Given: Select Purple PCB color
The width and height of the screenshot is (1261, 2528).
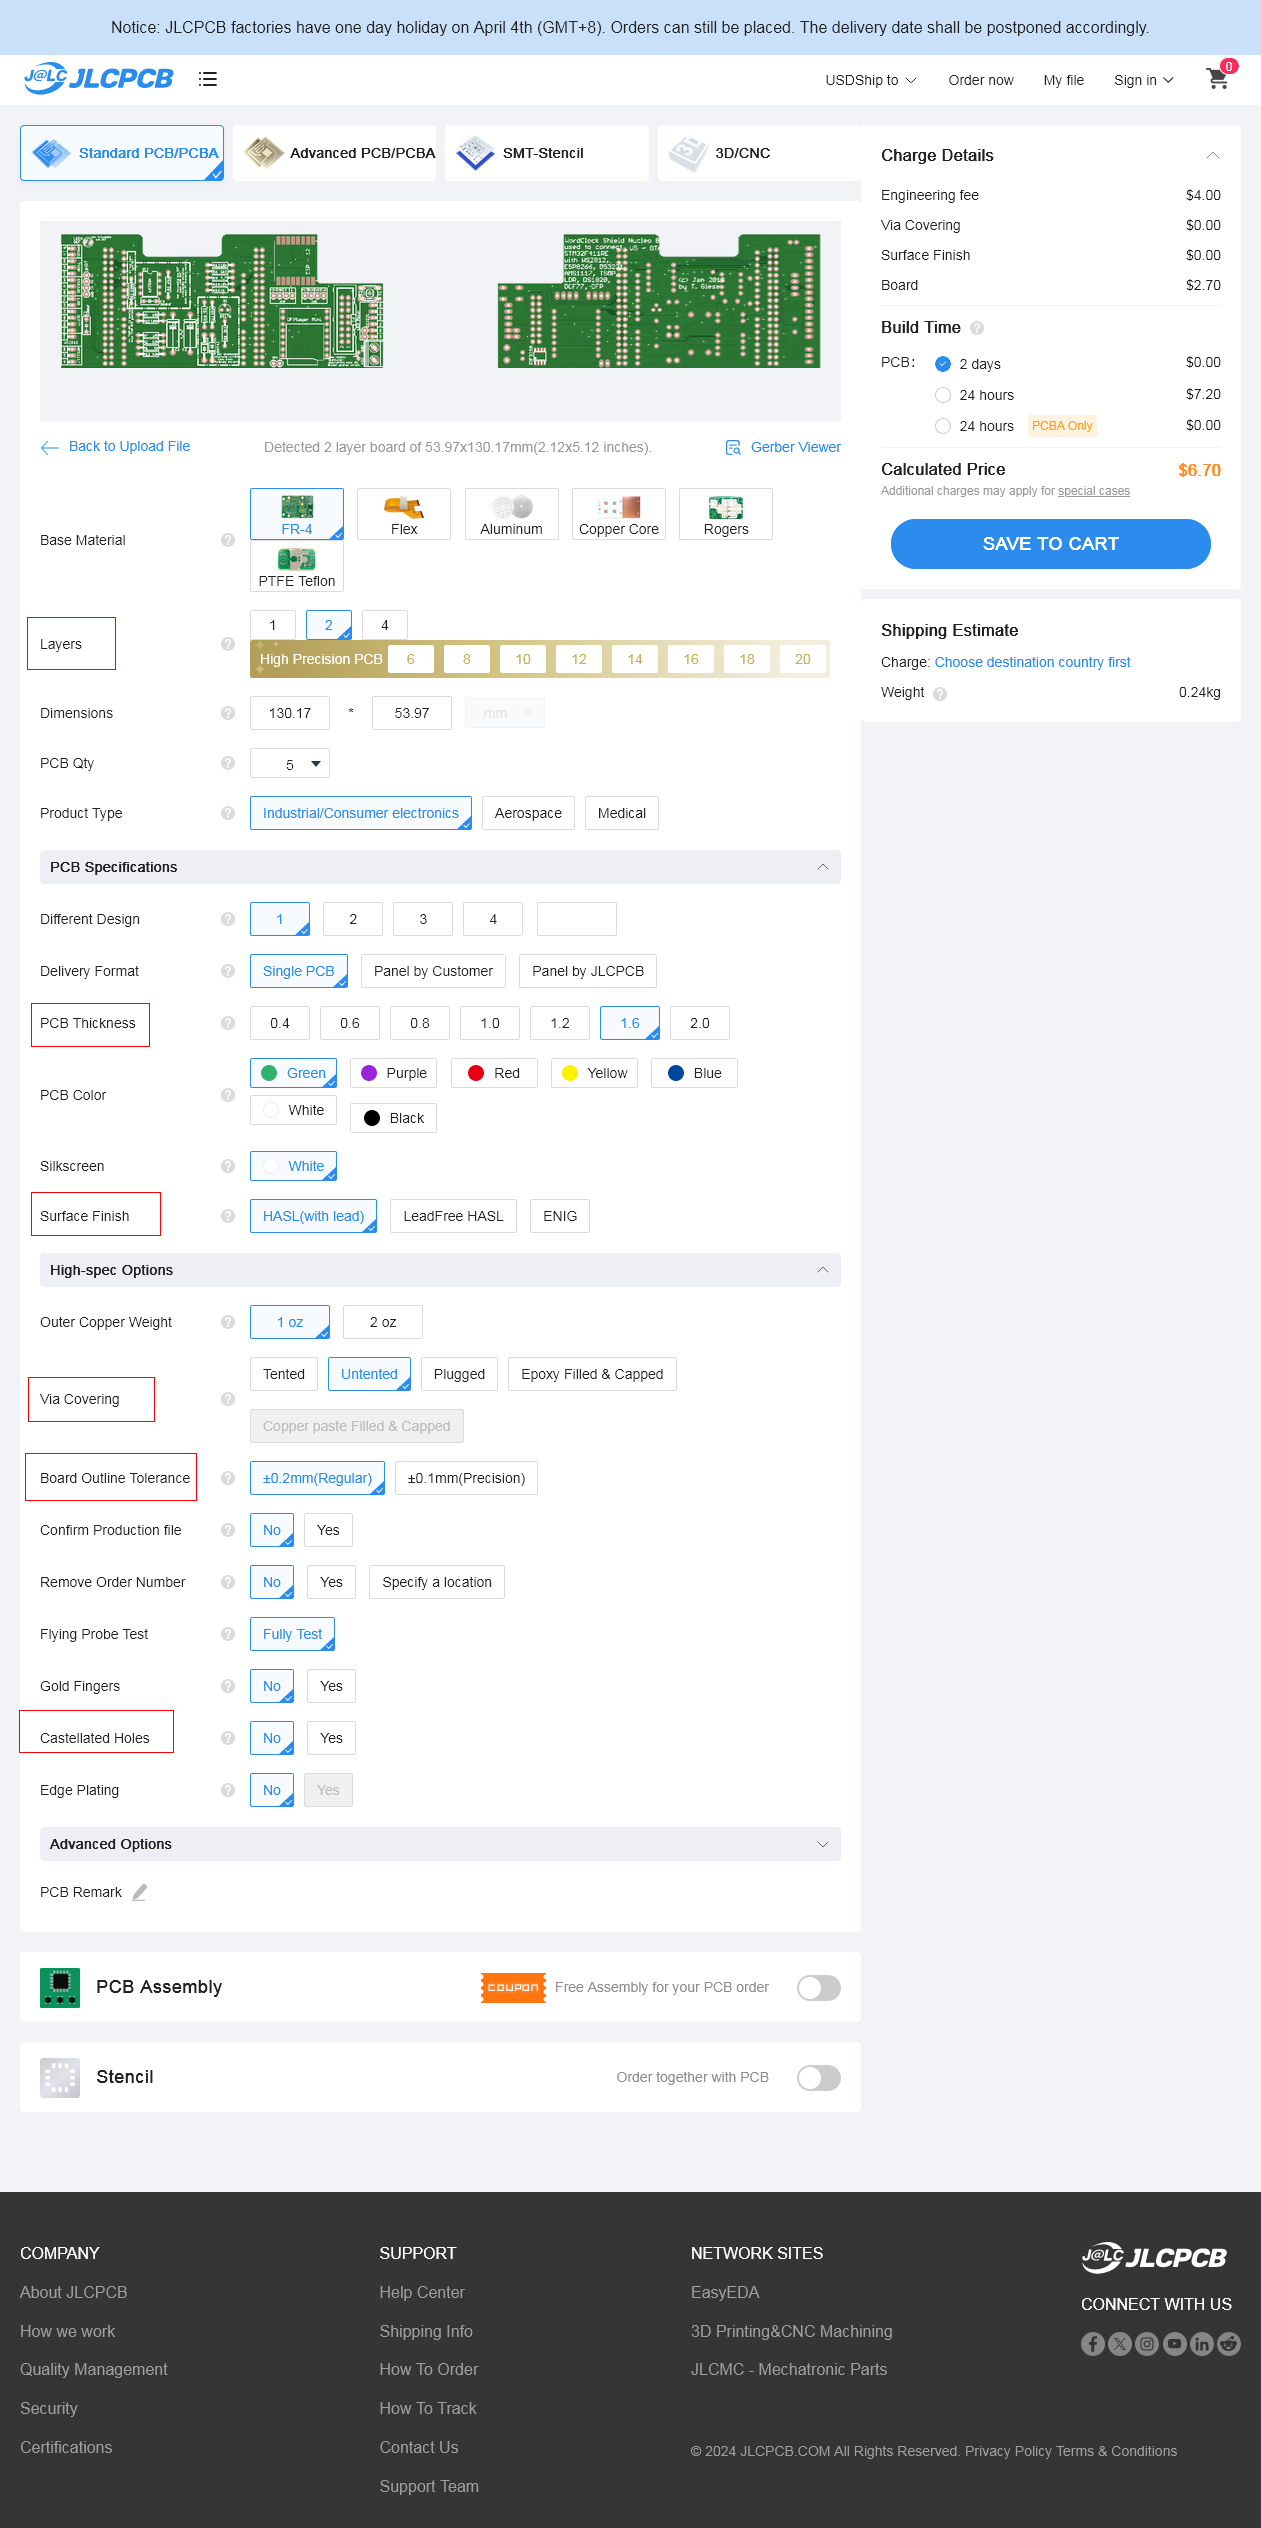Looking at the screenshot, I should [394, 1073].
